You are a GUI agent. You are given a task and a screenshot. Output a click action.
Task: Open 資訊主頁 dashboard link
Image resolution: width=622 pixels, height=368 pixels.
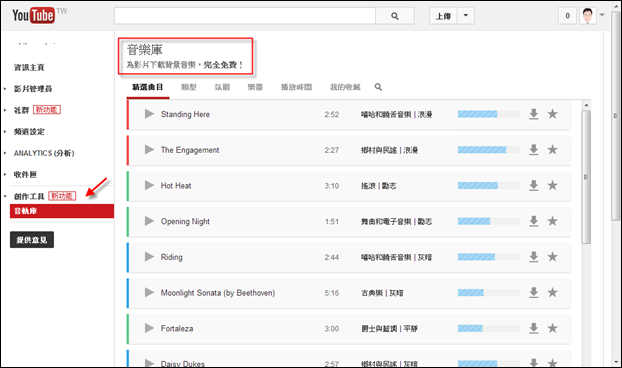click(29, 67)
